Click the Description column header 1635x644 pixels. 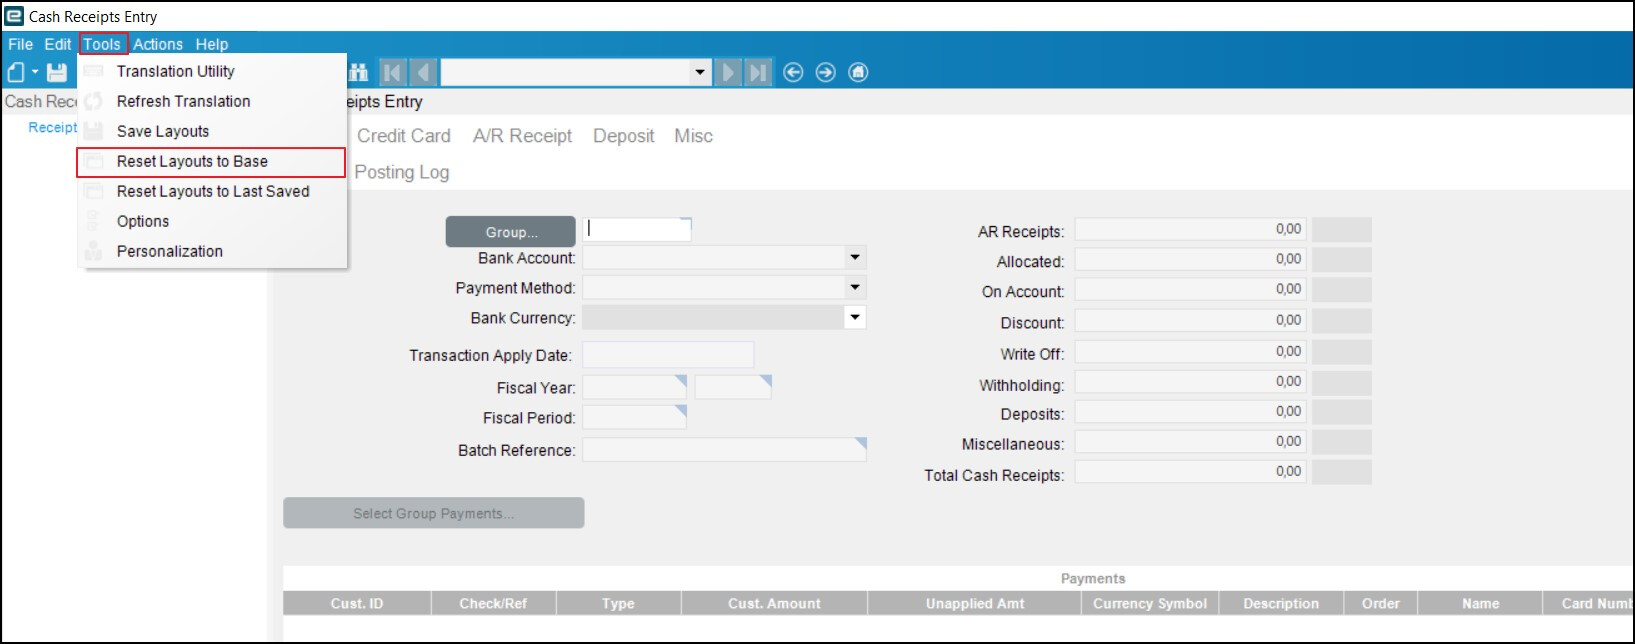(1281, 603)
